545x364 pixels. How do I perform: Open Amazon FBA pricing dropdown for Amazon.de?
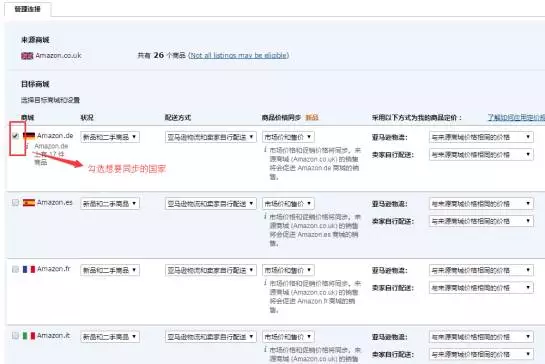point(481,137)
